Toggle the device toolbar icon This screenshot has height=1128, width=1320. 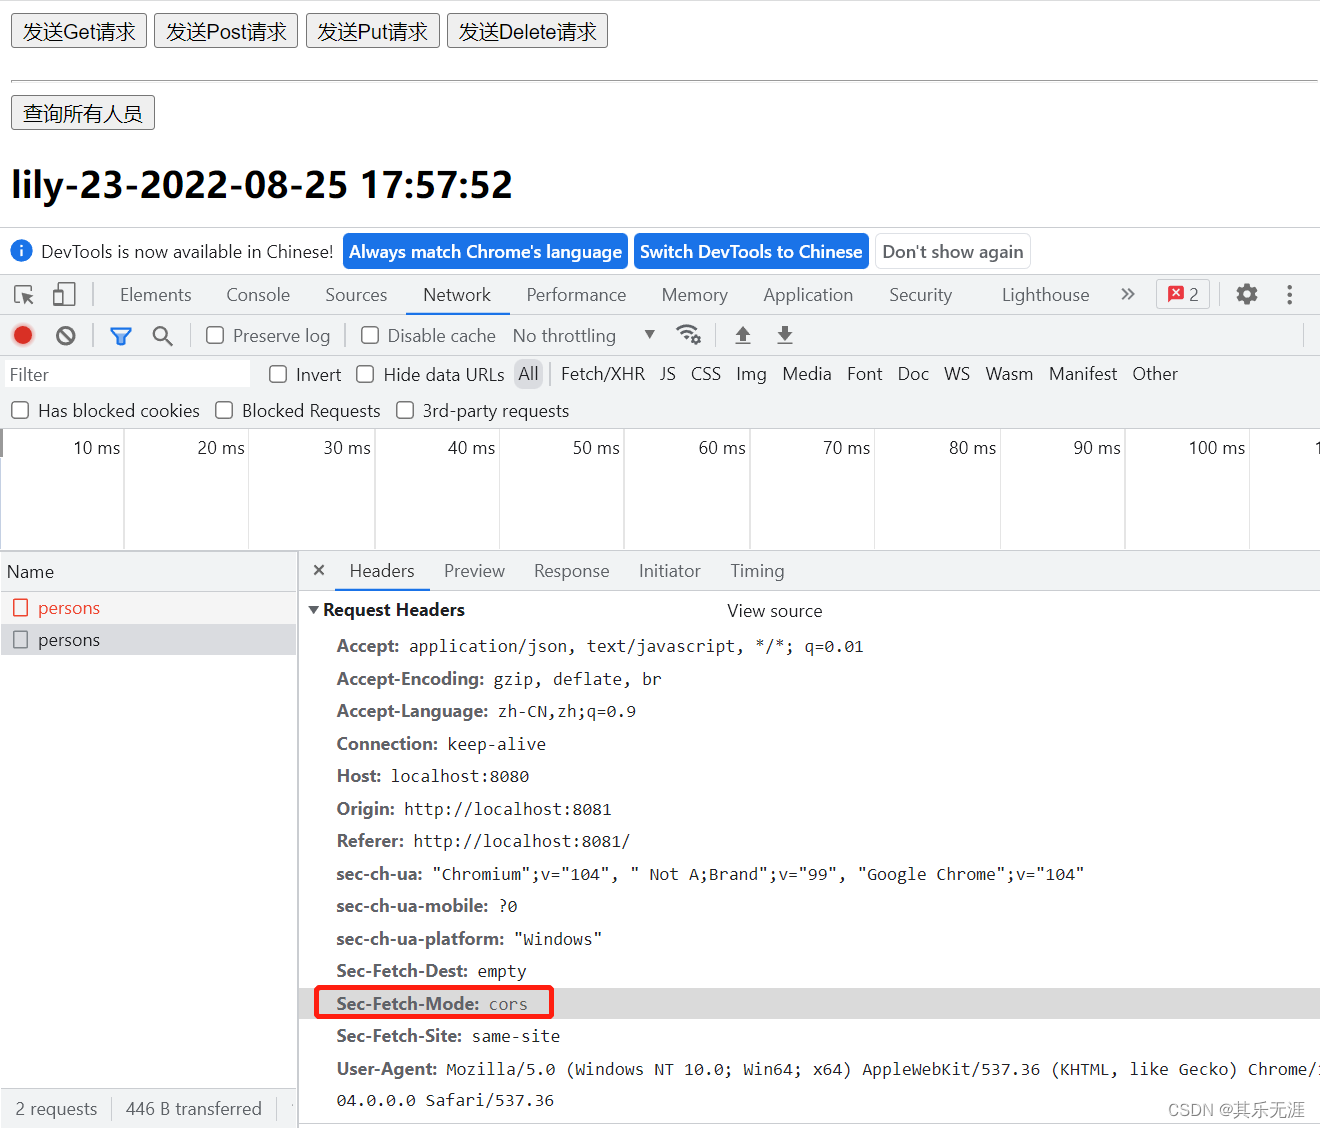[x=64, y=294]
